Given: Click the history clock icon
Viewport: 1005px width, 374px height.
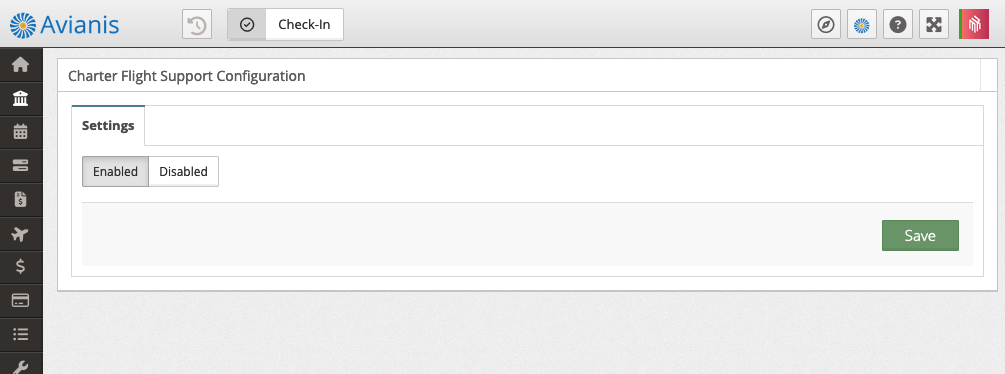Looking at the screenshot, I should [x=197, y=25].
